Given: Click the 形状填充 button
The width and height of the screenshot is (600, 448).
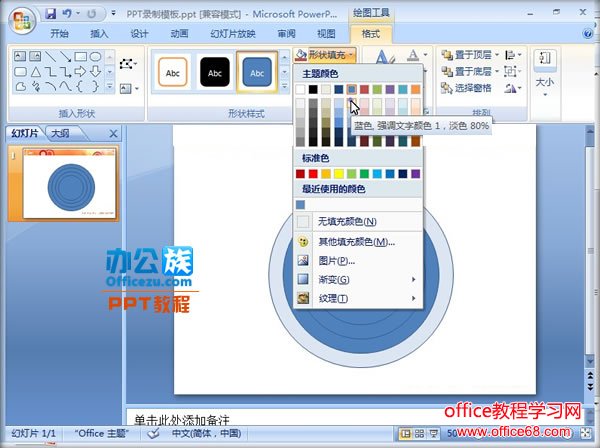Looking at the screenshot, I should point(325,55).
